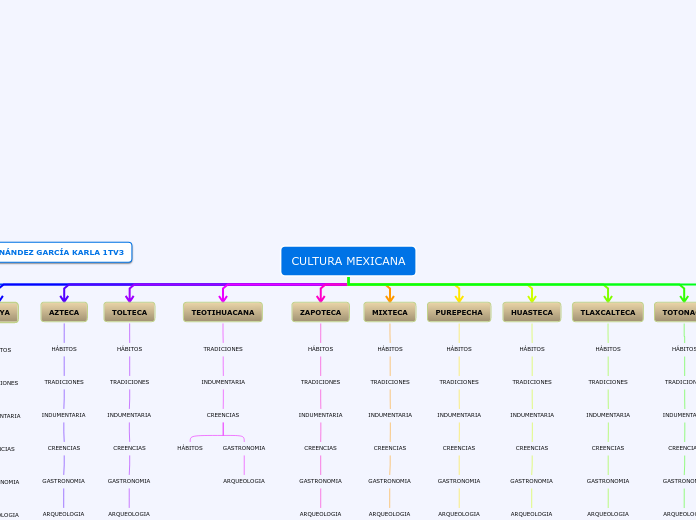Screen dimensions: 696x520
Task: Pick TRADICIONES below TEOTIHUACANA
Action: [x=223, y=349]
